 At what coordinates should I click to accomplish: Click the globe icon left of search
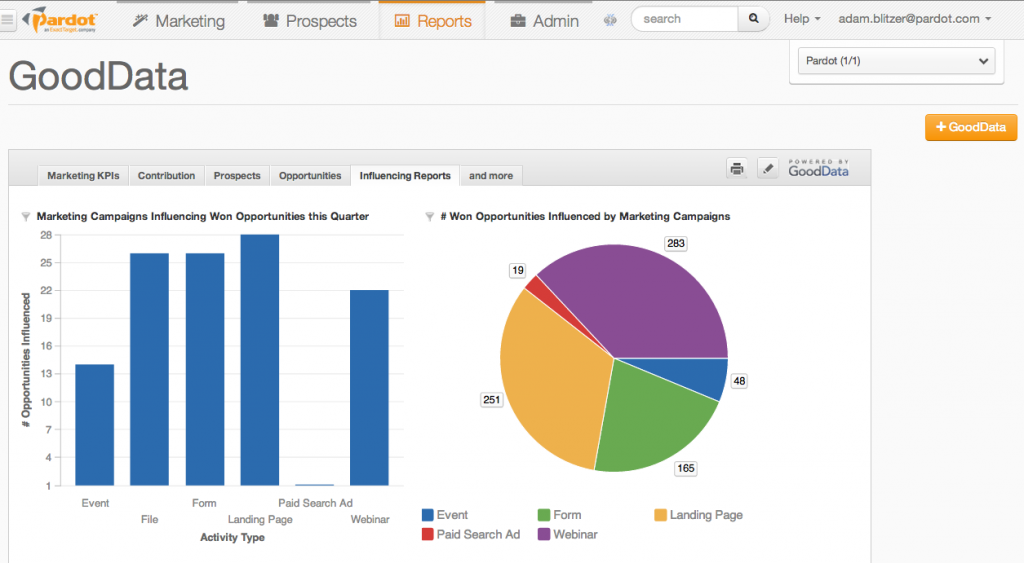[x=610, y=20]
